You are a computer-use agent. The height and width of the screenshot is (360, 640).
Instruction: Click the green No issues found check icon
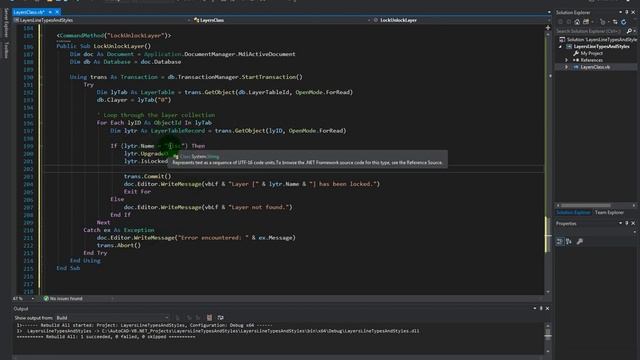pos(46,299)
